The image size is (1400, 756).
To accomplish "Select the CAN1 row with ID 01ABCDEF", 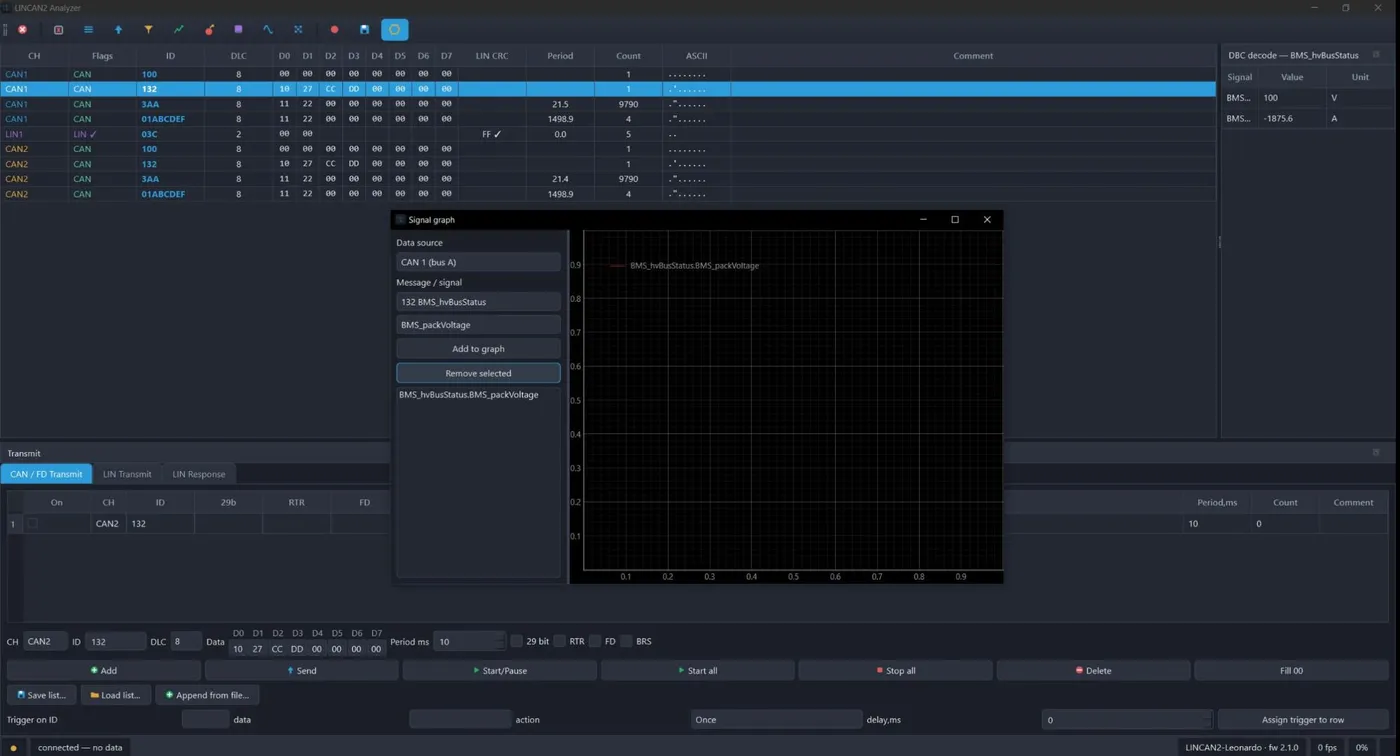I will coord(608,119).
